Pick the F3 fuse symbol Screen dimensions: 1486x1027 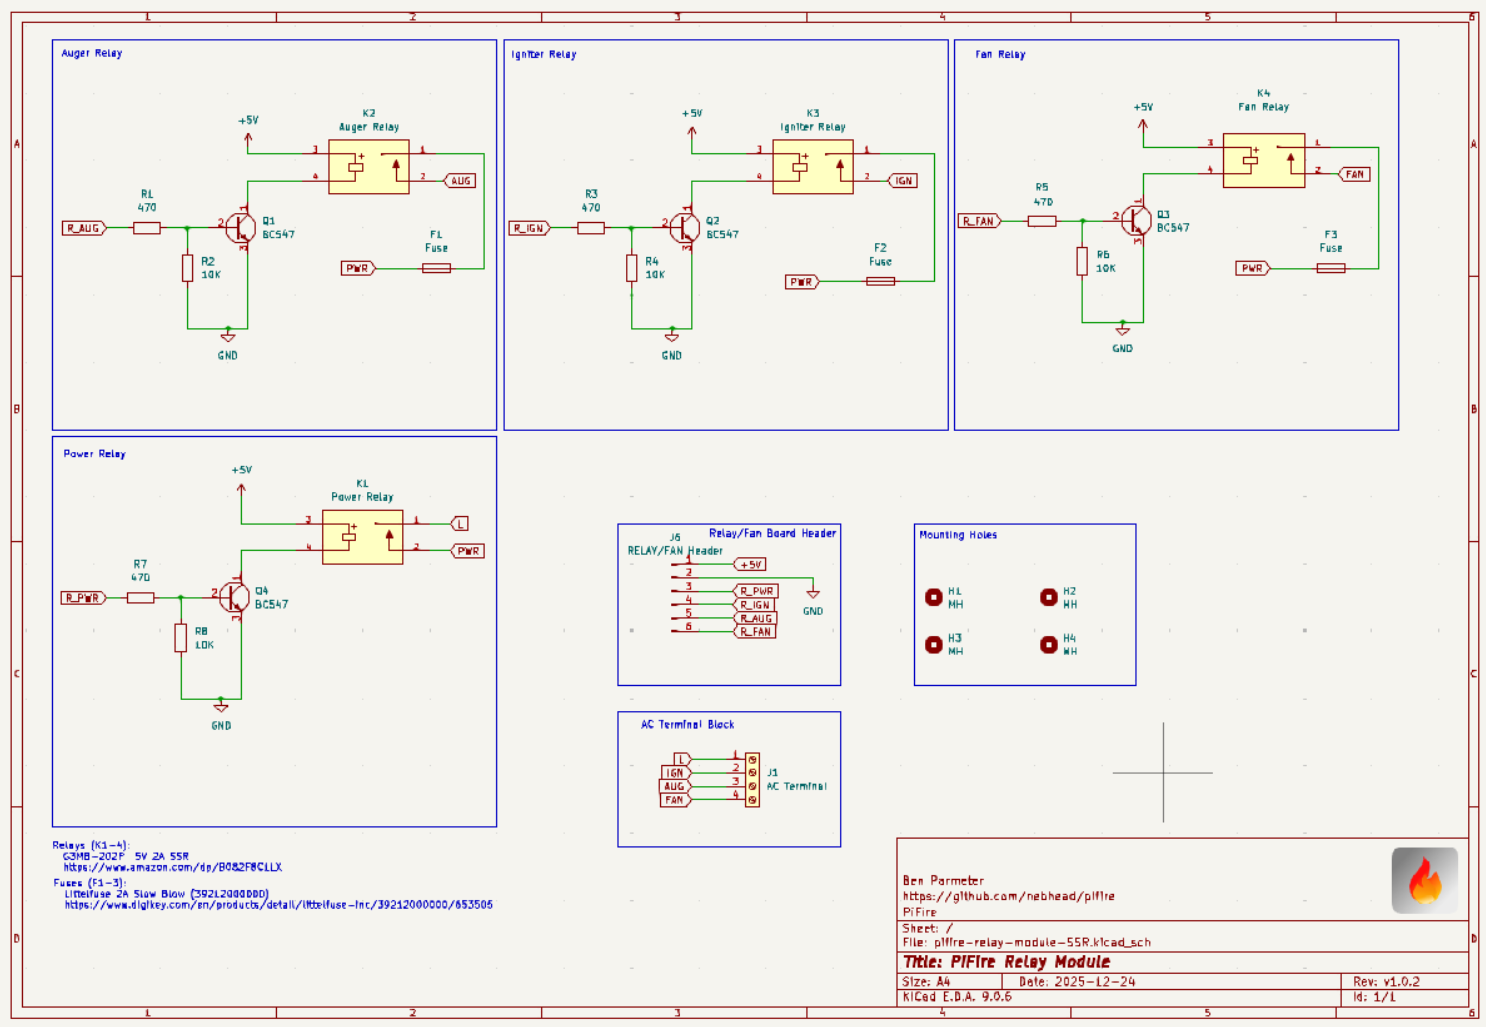1331,268
